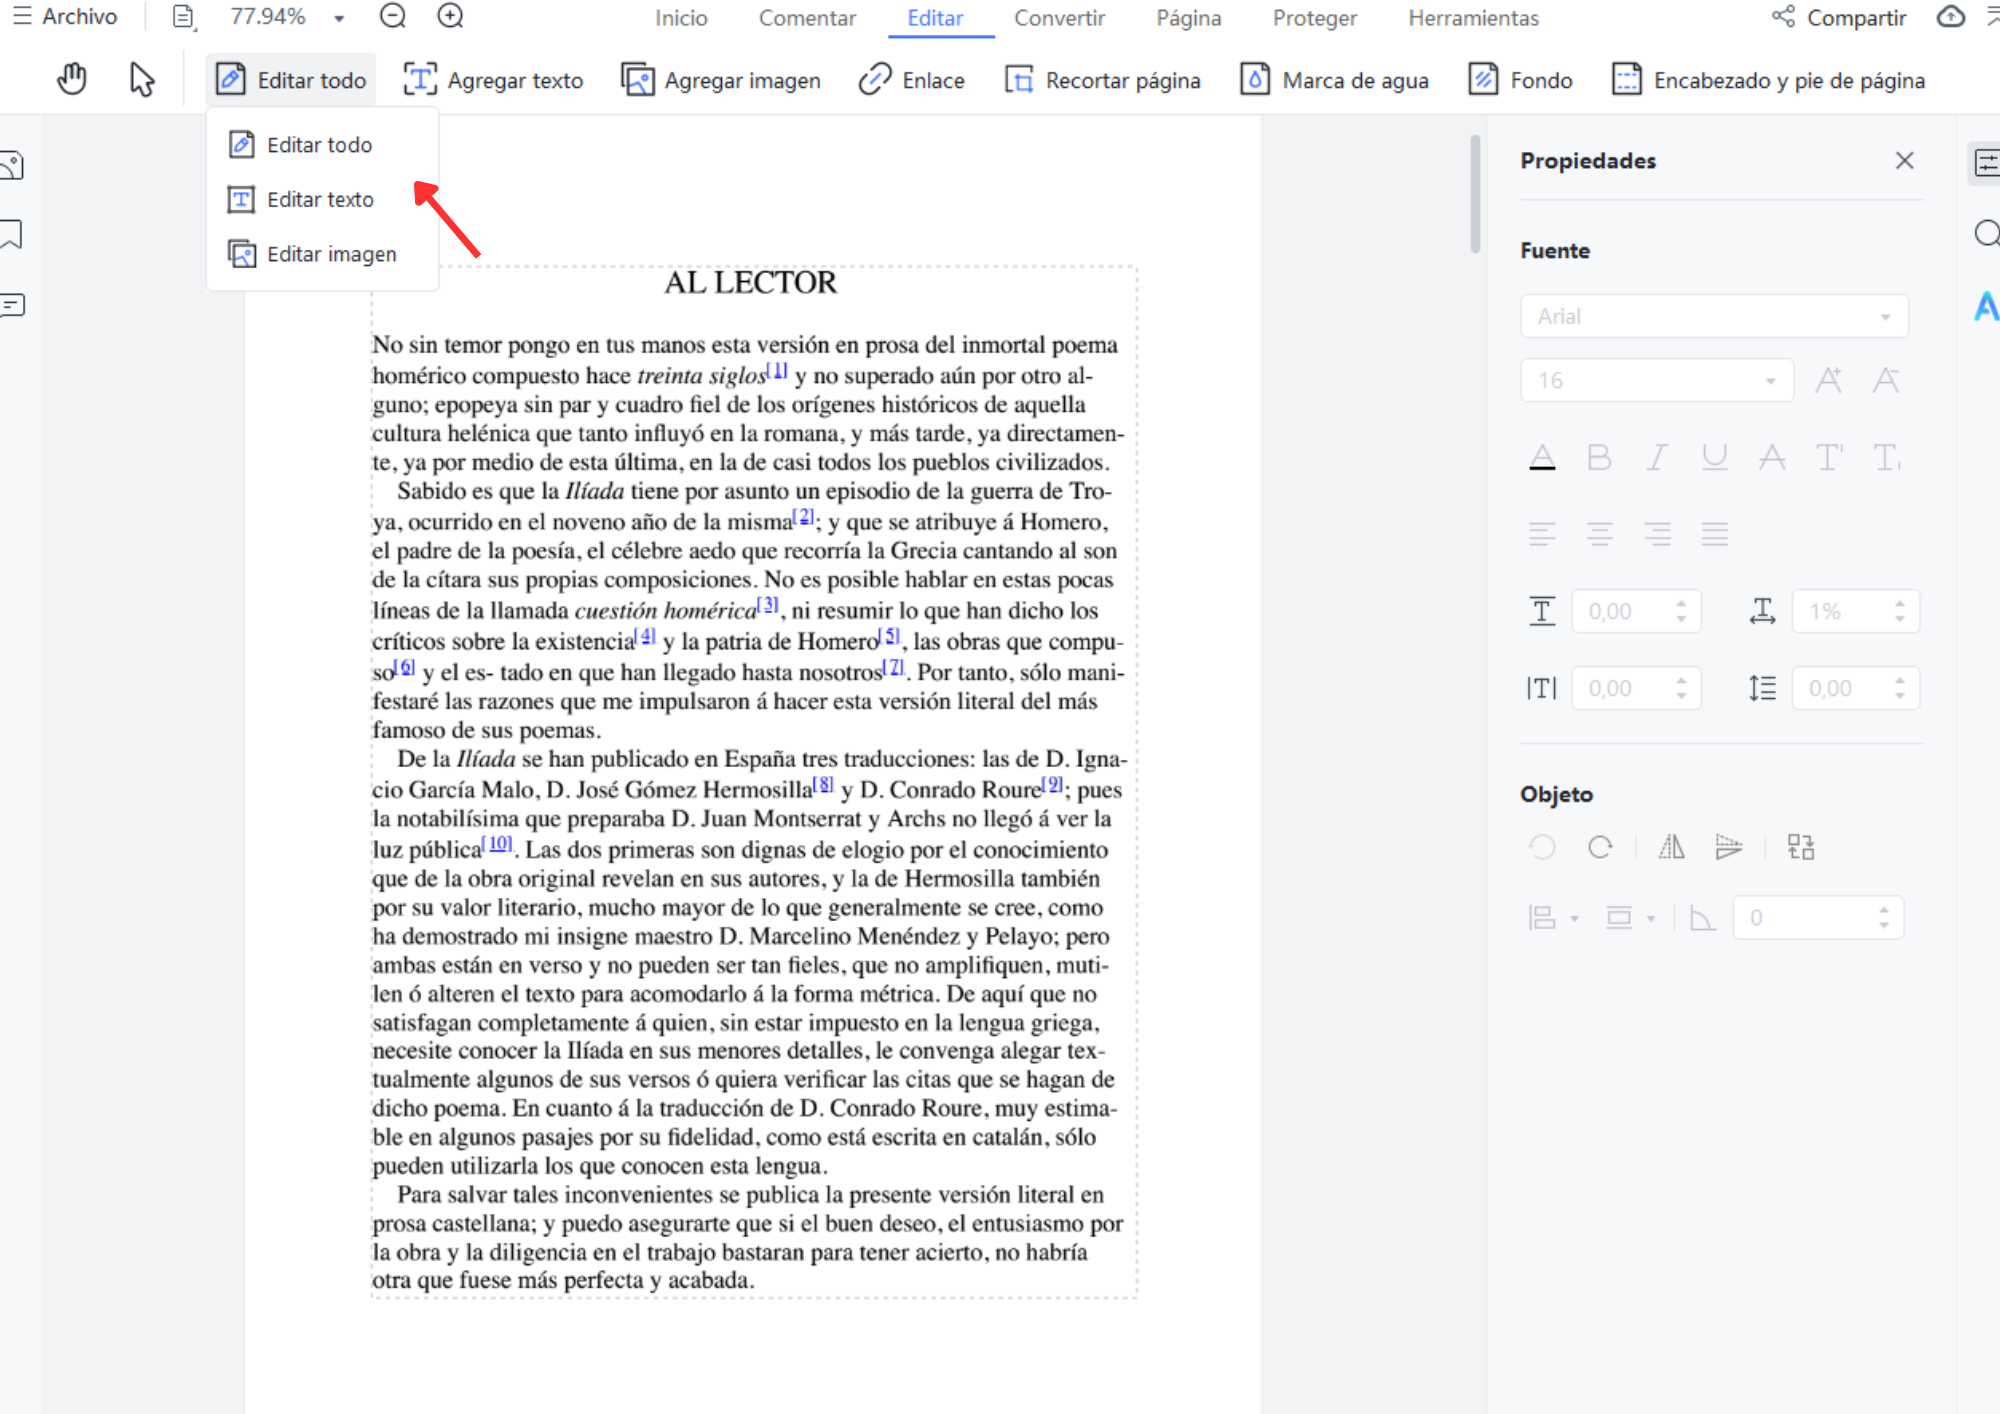2000x1414 pixels.
Task: Toggle subscript formatting
Action: [1887, 458]
